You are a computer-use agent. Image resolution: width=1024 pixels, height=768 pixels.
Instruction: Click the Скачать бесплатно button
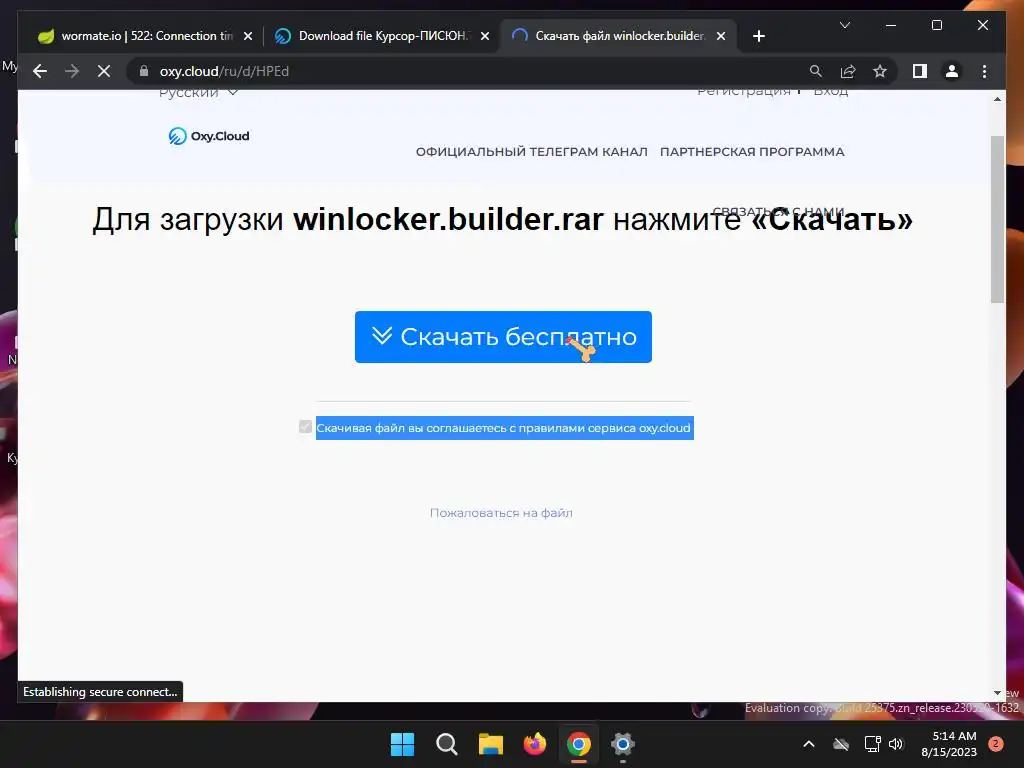pos(503,337)
